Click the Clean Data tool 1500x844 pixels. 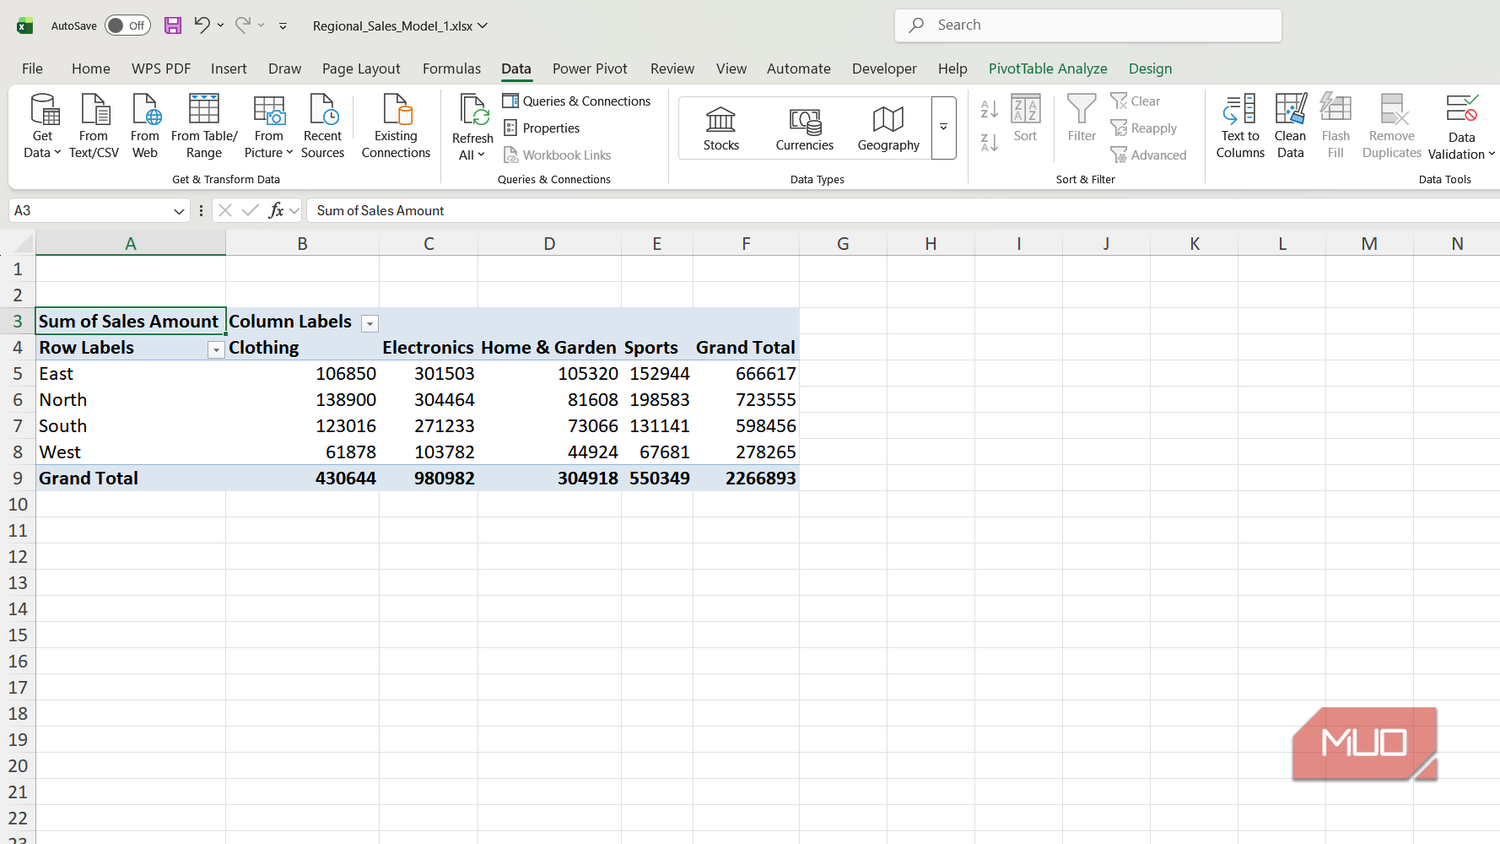point(1290,126)
